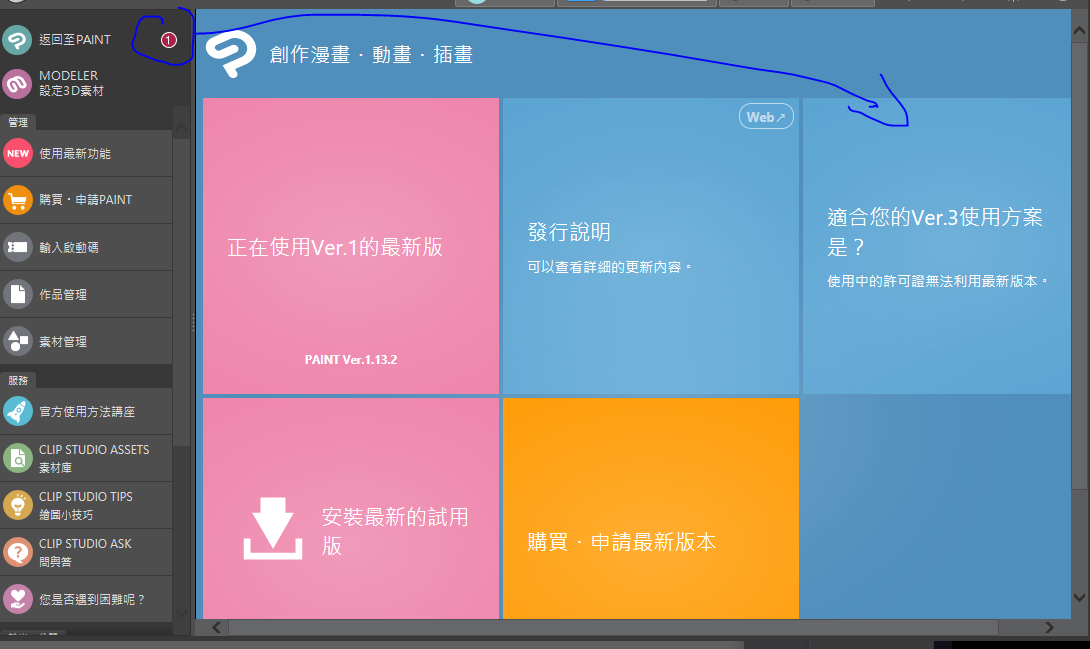The height and width of the screenshot is (649, 1090).
Task: Click the NEW icon for 使用最新功能
Action: [18, 154]
